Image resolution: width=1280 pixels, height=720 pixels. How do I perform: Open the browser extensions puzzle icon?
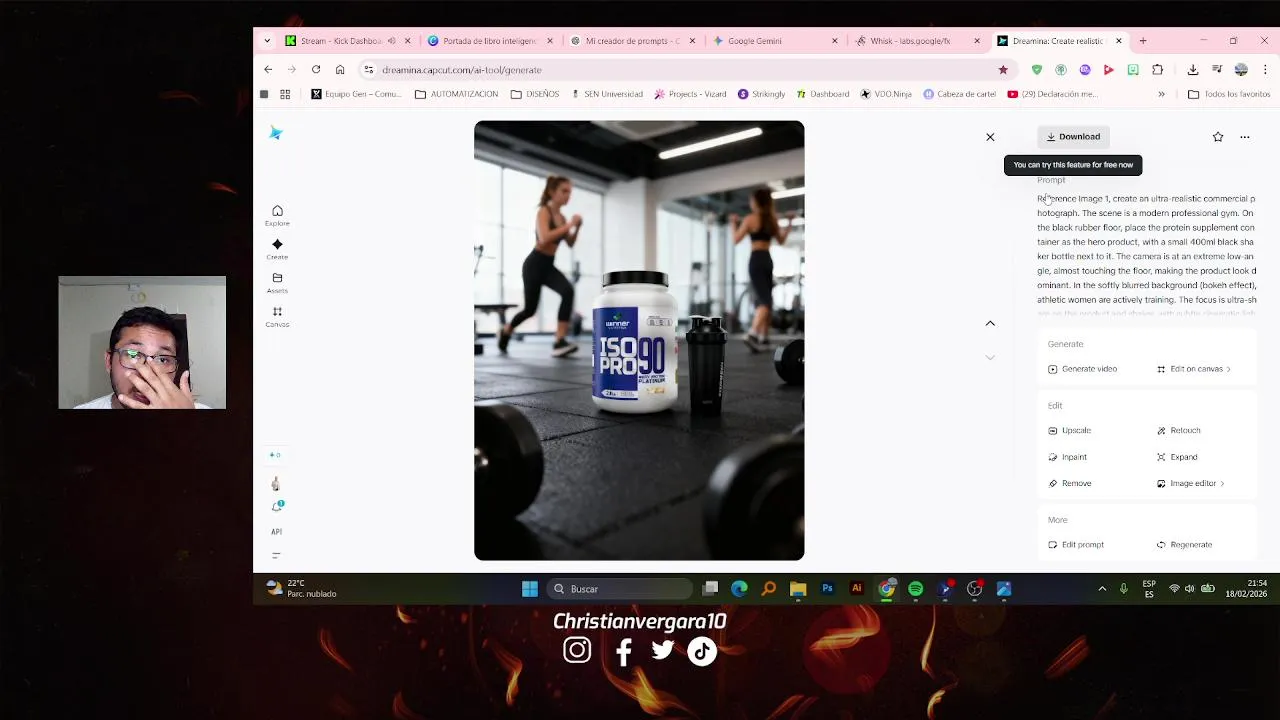coord(1157,70)
